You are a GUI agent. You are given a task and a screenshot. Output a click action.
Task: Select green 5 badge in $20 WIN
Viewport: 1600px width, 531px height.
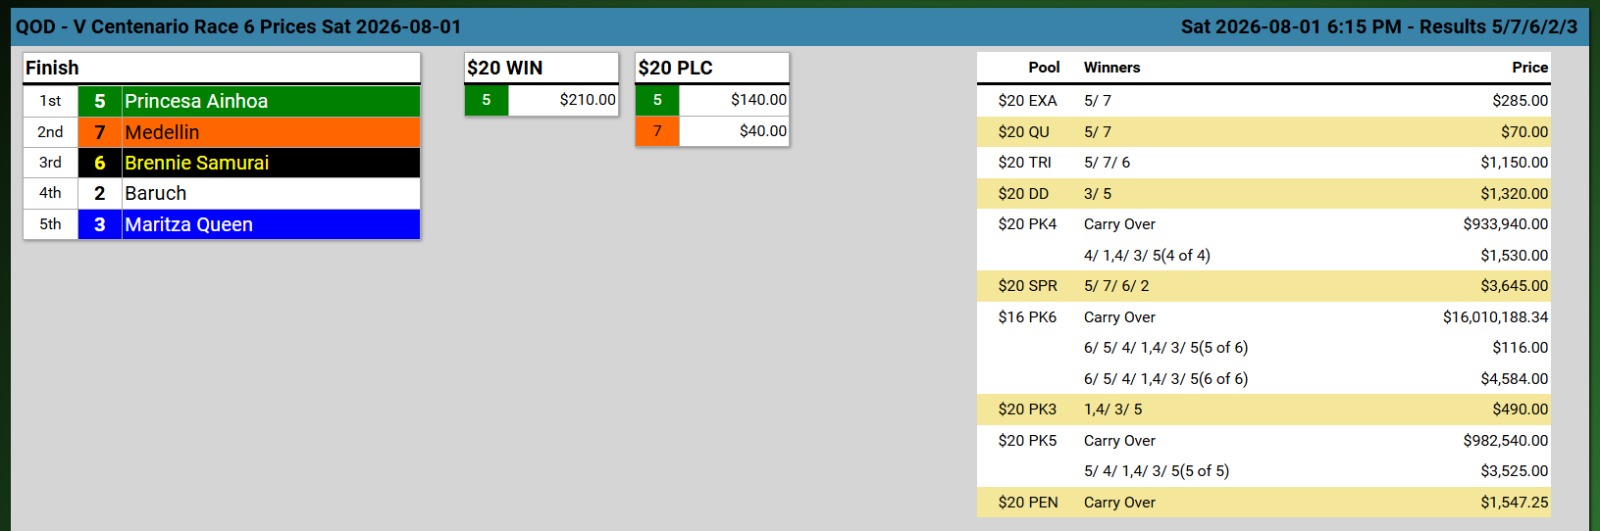coord(487,100)
